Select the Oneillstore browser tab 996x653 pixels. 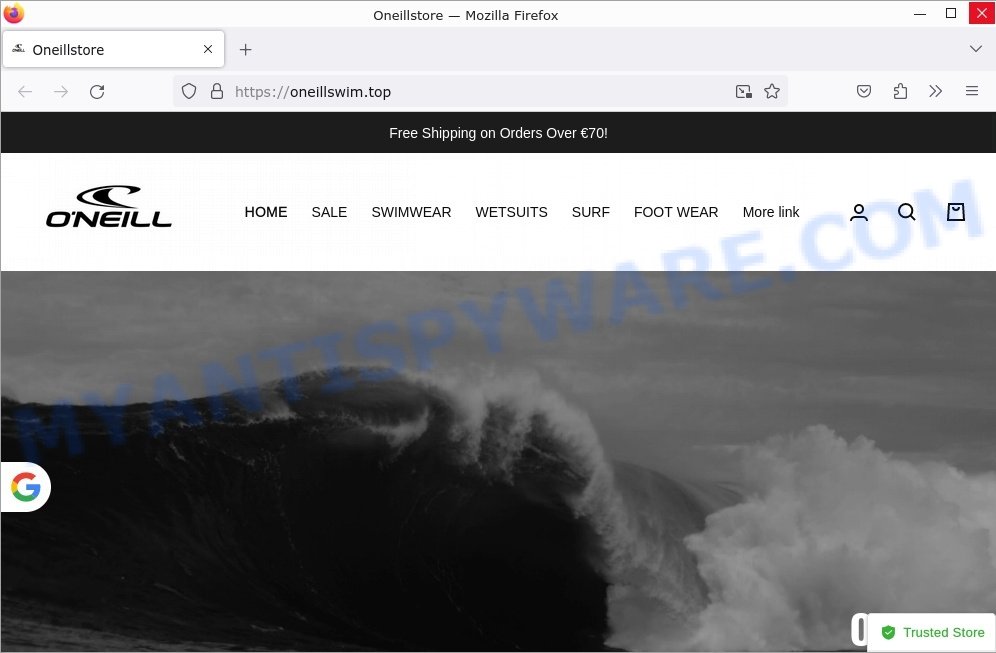(114, 49)
